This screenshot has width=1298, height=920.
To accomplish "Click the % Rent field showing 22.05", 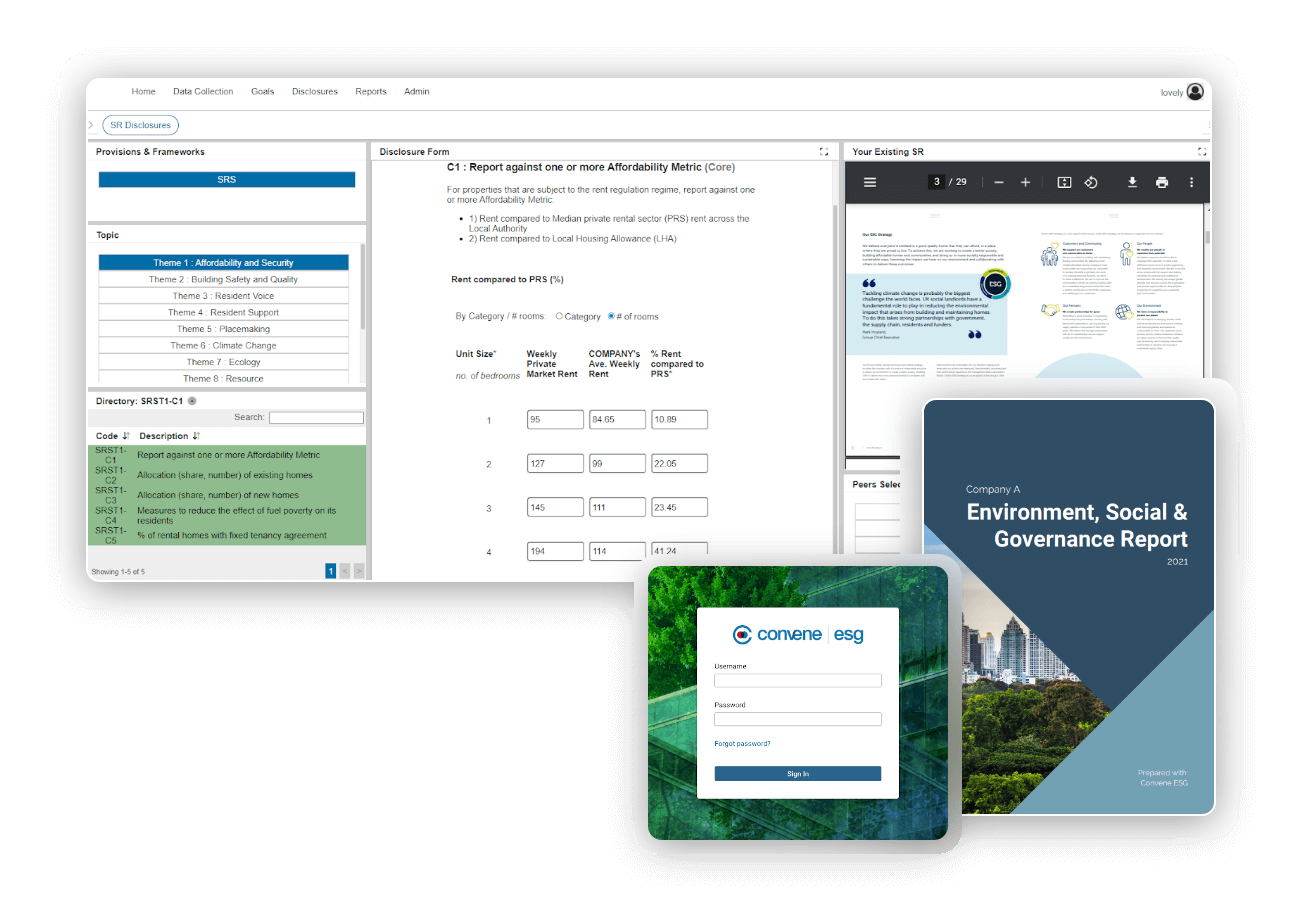I will pos(679,464).
